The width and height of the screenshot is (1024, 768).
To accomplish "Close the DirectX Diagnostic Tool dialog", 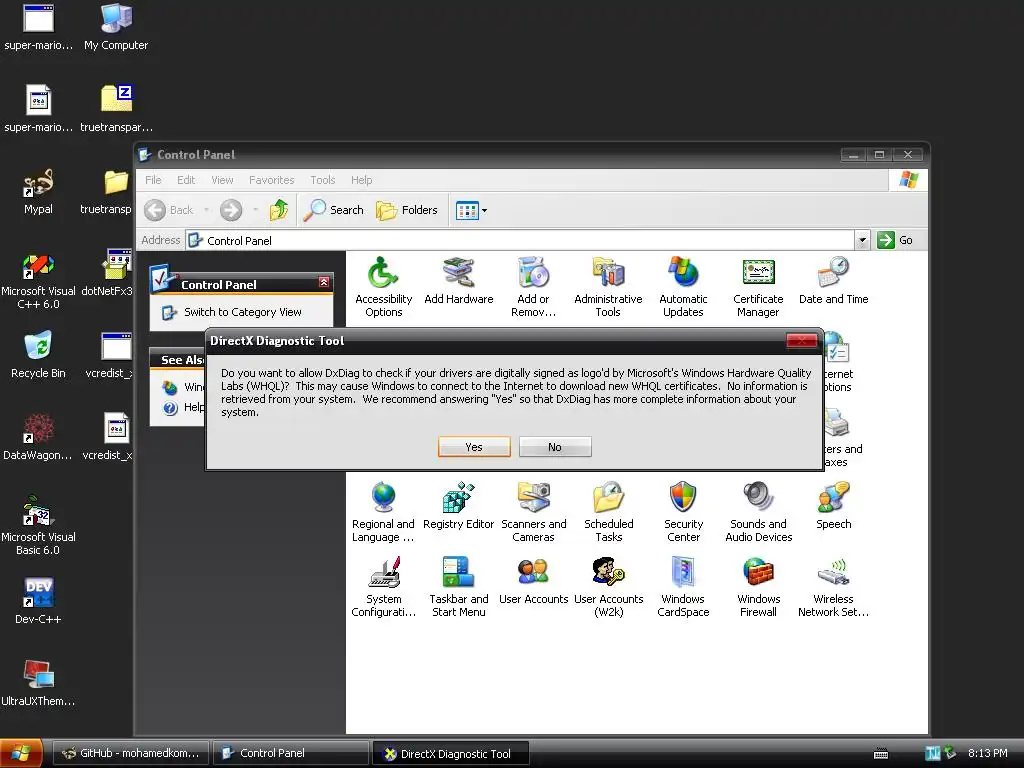I will [x=801, y=340].
